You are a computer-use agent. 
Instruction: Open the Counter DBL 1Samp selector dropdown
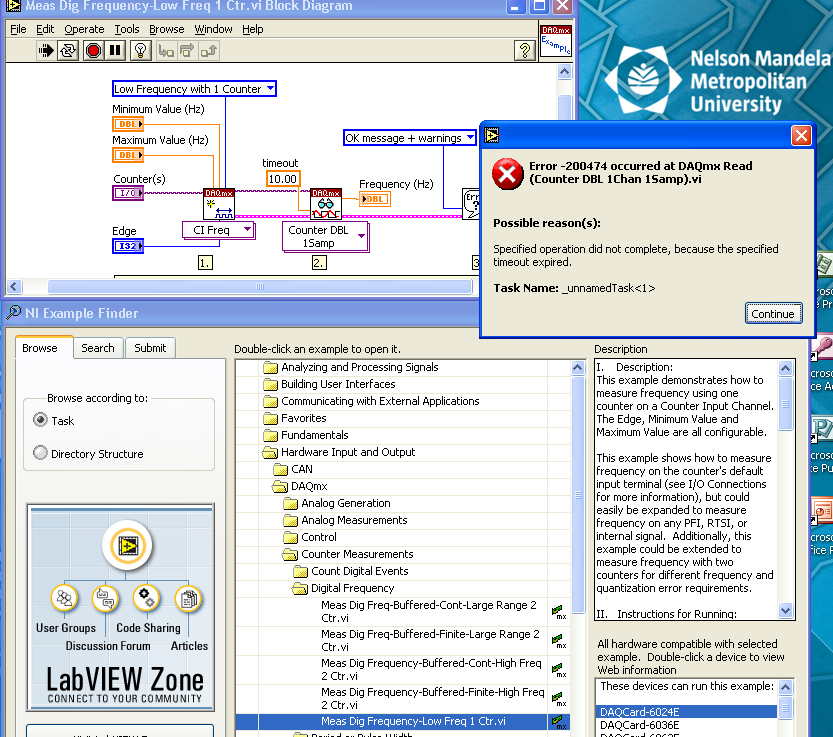[362, 236]
